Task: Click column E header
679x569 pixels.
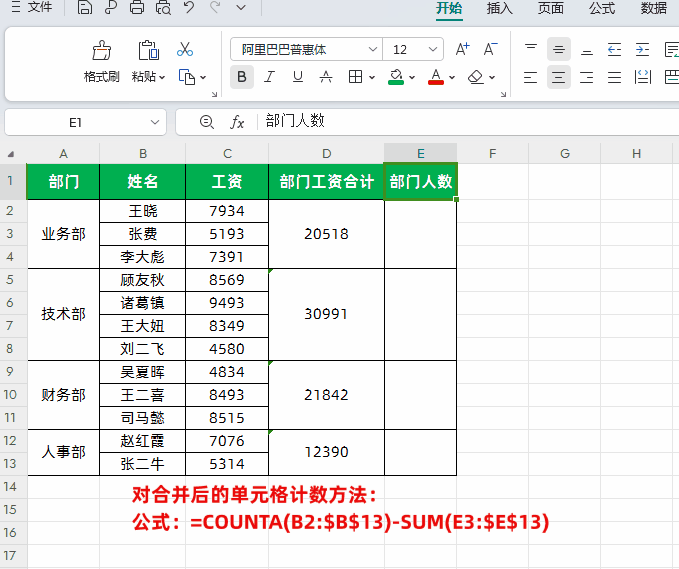Action: click(x=420, y=153)
